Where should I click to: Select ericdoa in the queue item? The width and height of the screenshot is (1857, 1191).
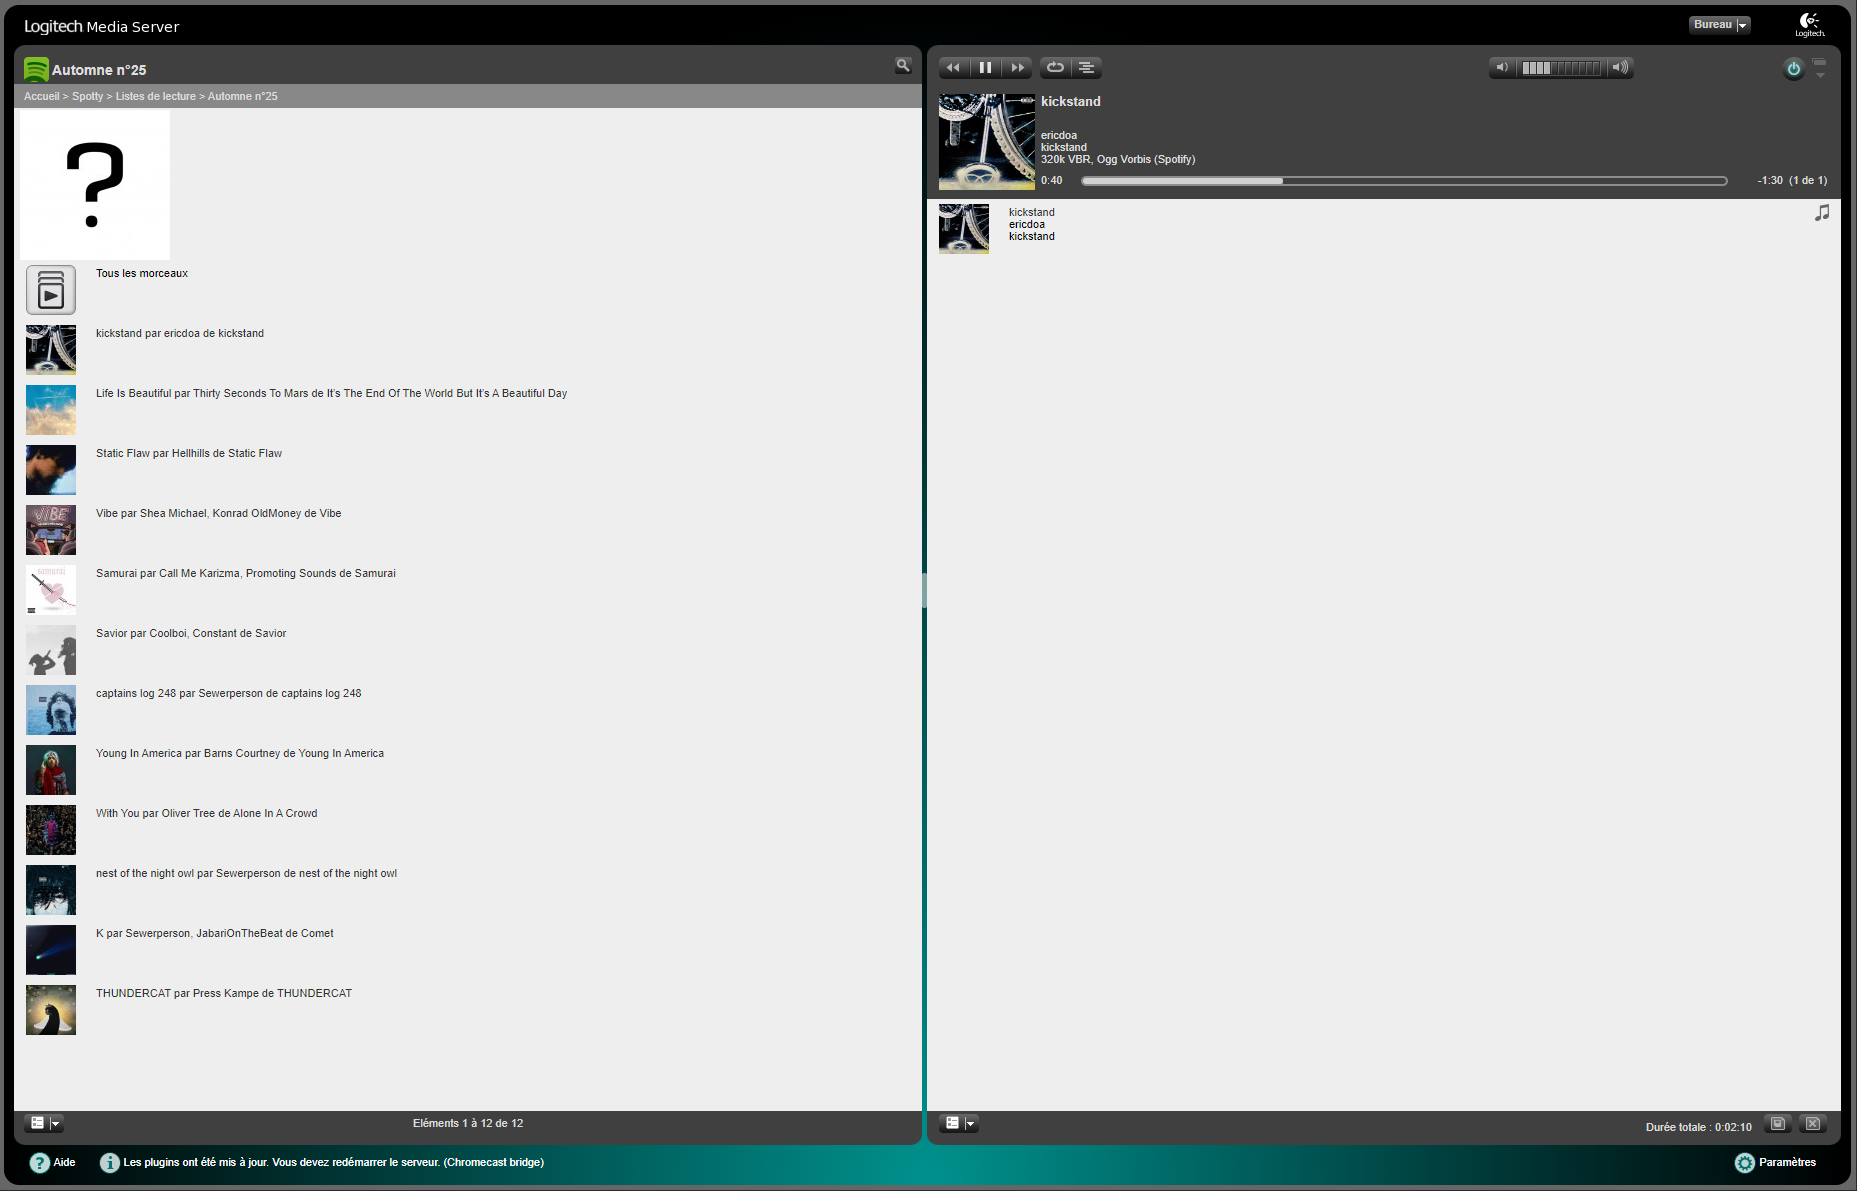pyautogui.click(x=1027, y=224)
